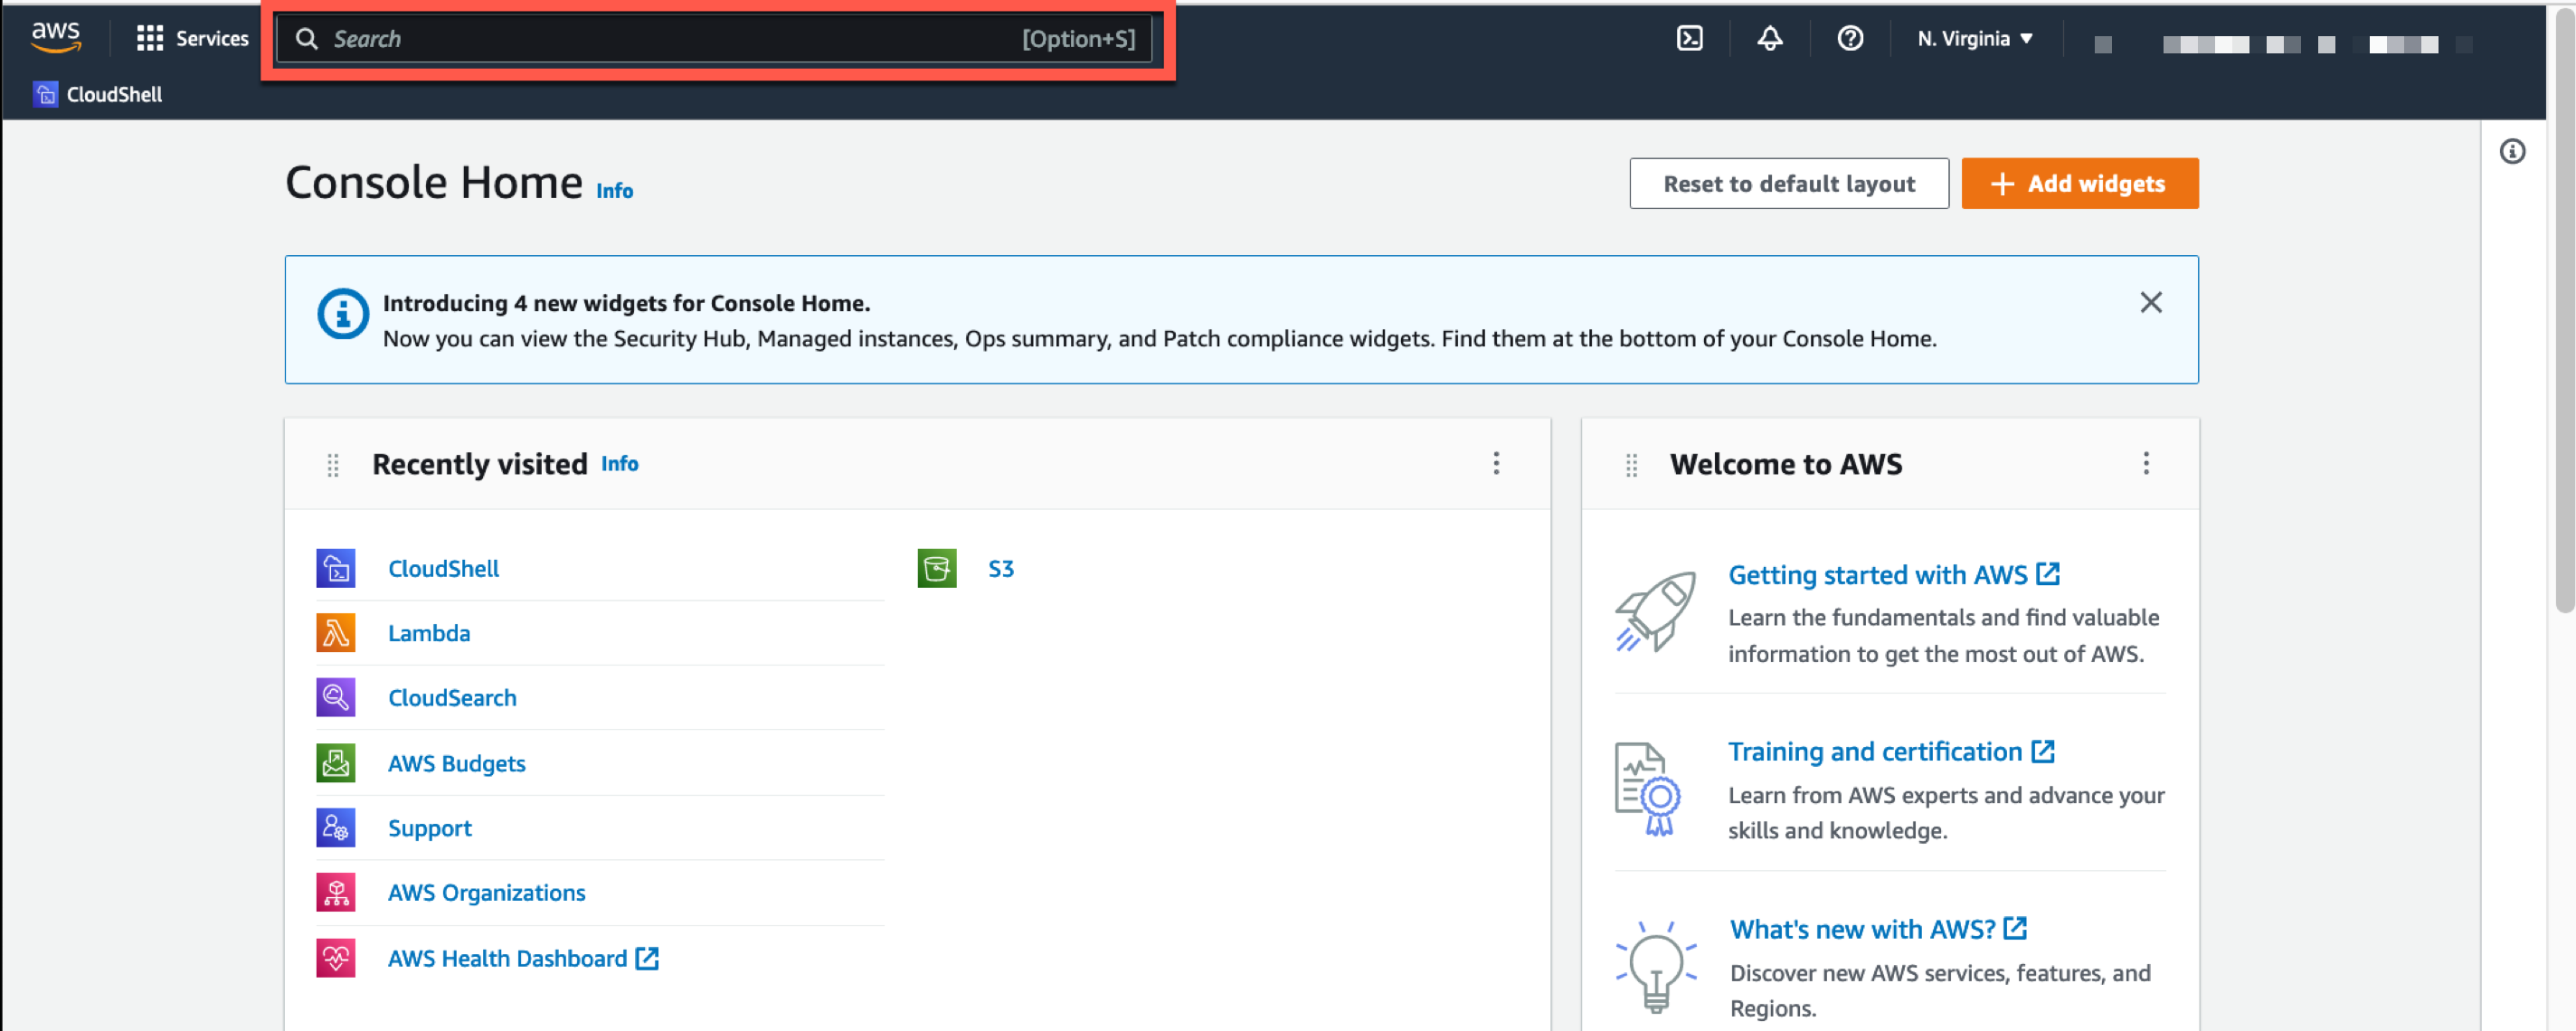The width and height of the screenshot is (2576, 1031).
Task: Click AWS Budgets in recently visited
Action: [x=457, y=761]
